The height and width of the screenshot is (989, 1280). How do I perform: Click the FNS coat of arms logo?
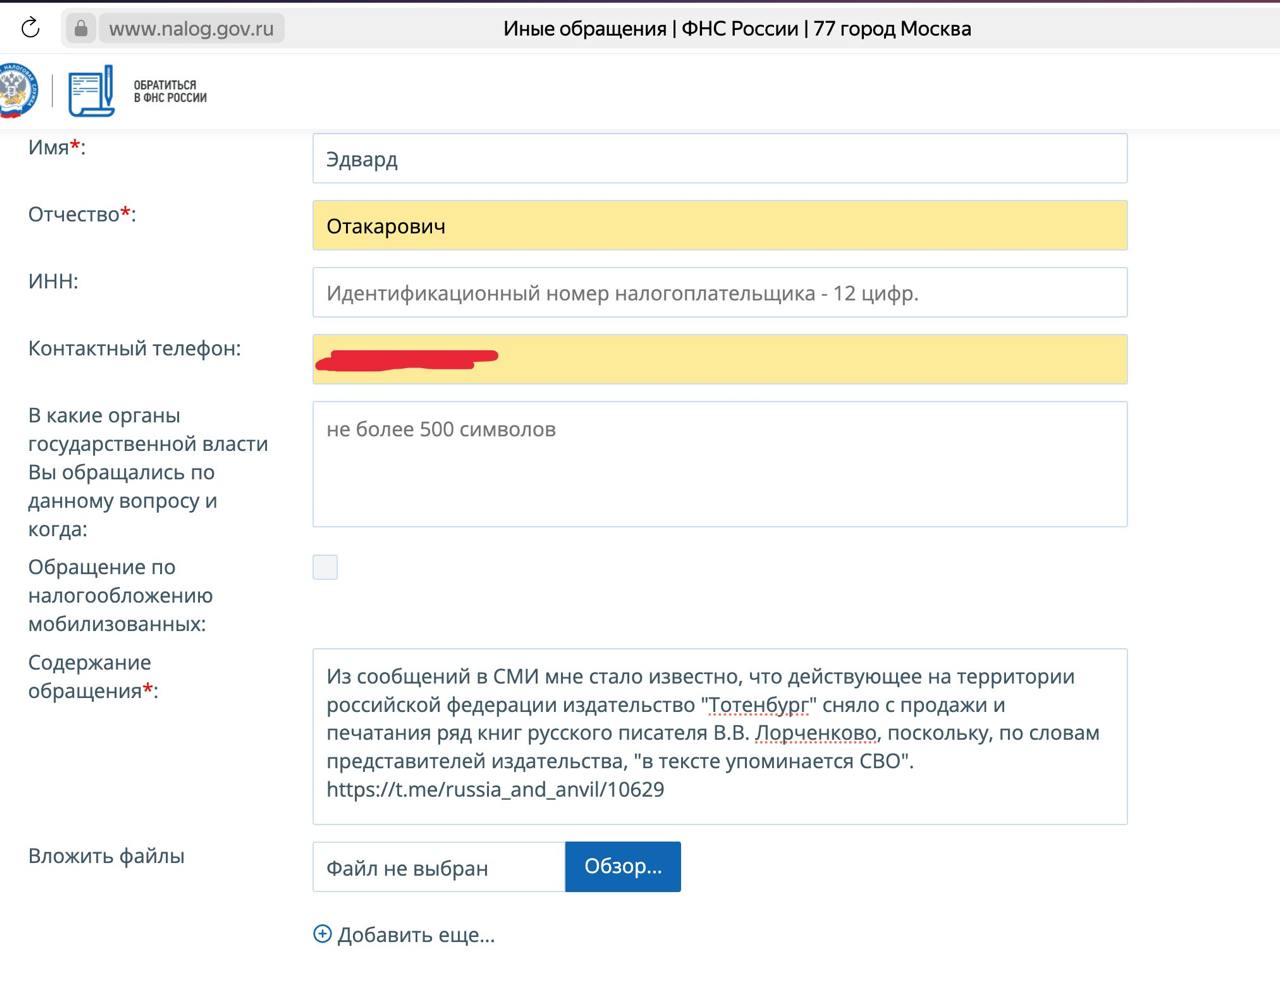16,90
